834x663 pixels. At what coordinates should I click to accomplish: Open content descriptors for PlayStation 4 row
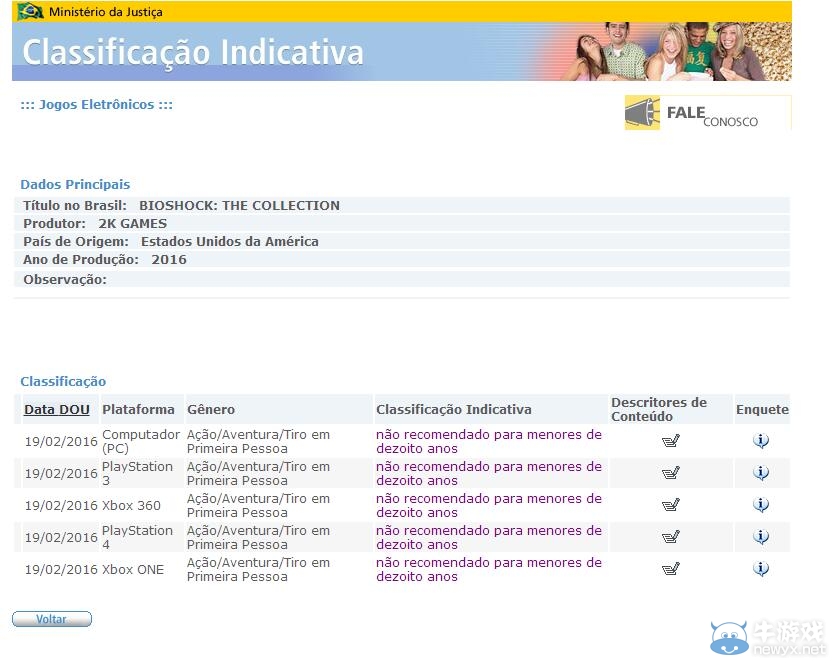pyautogui.click(x=671, y=537)
